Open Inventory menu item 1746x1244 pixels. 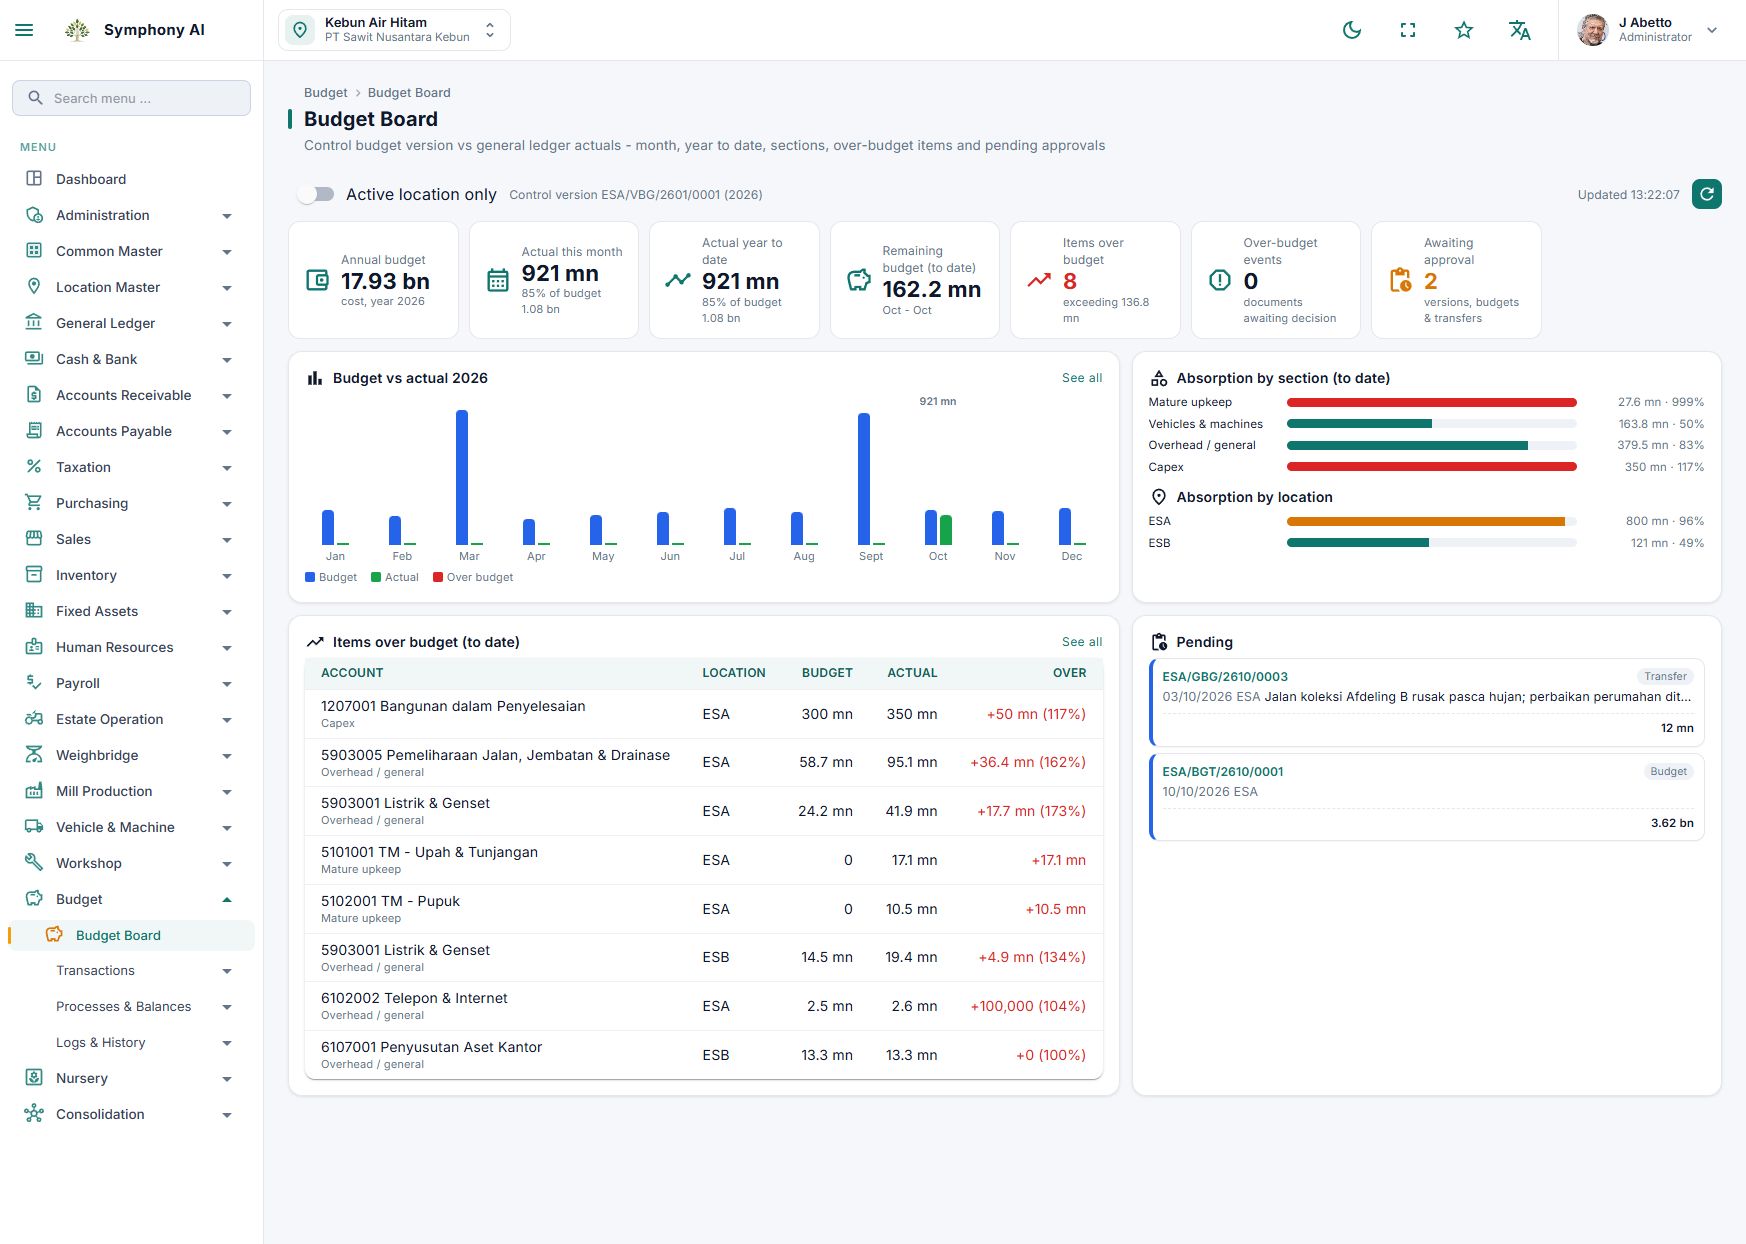[x=132, y=575]
